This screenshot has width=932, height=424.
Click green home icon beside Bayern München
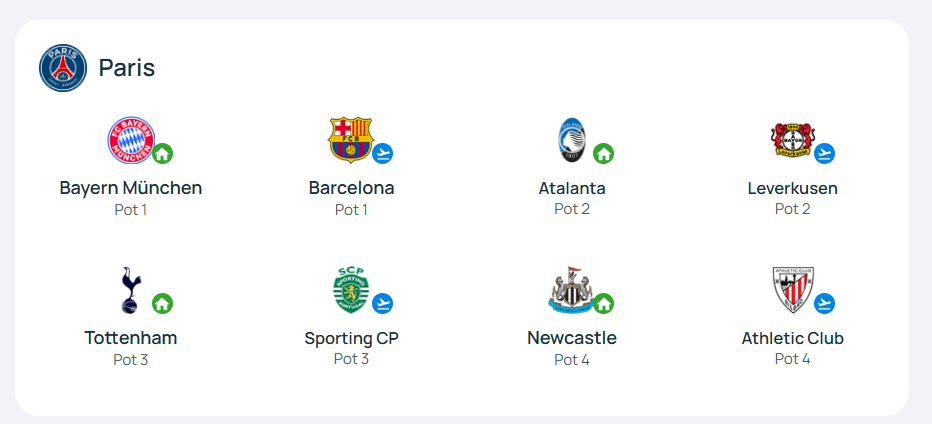163,153
